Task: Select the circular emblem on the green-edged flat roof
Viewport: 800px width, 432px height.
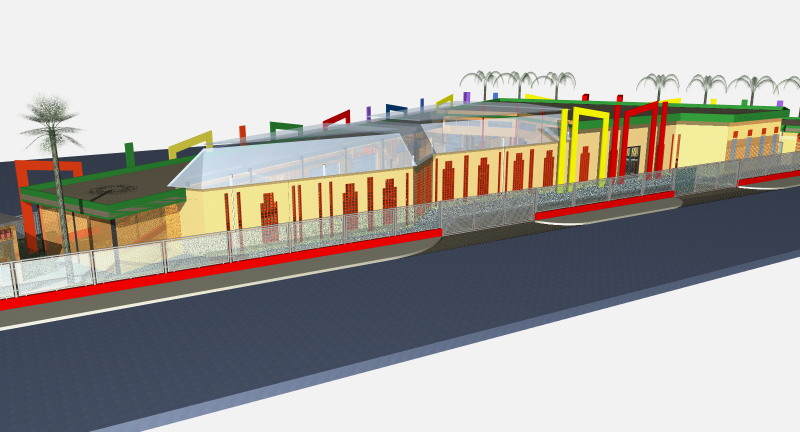Action: click(111, 188)
